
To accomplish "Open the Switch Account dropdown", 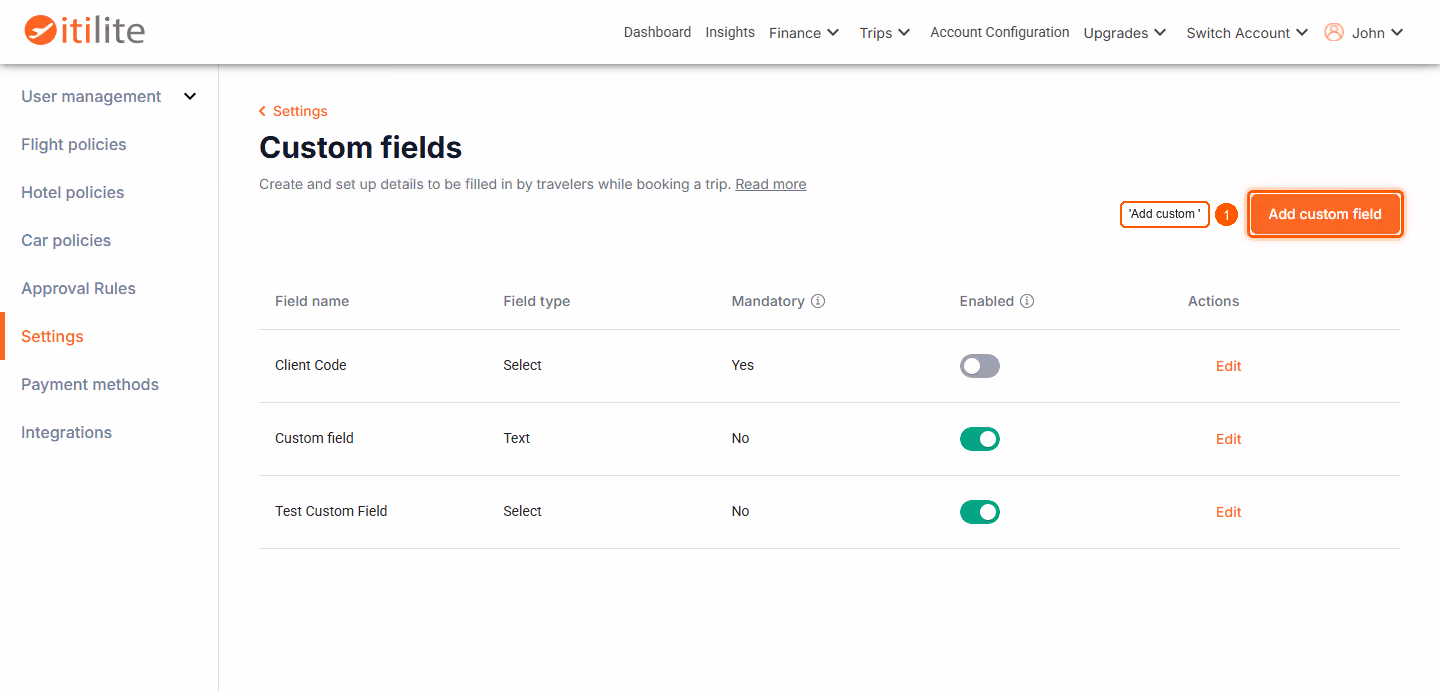I will click(x=1247, y=33).
